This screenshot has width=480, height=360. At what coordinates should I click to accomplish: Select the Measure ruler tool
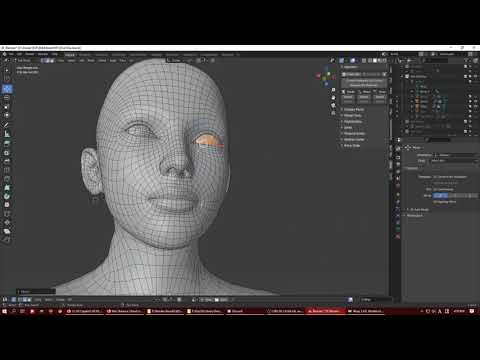(7, 134)
